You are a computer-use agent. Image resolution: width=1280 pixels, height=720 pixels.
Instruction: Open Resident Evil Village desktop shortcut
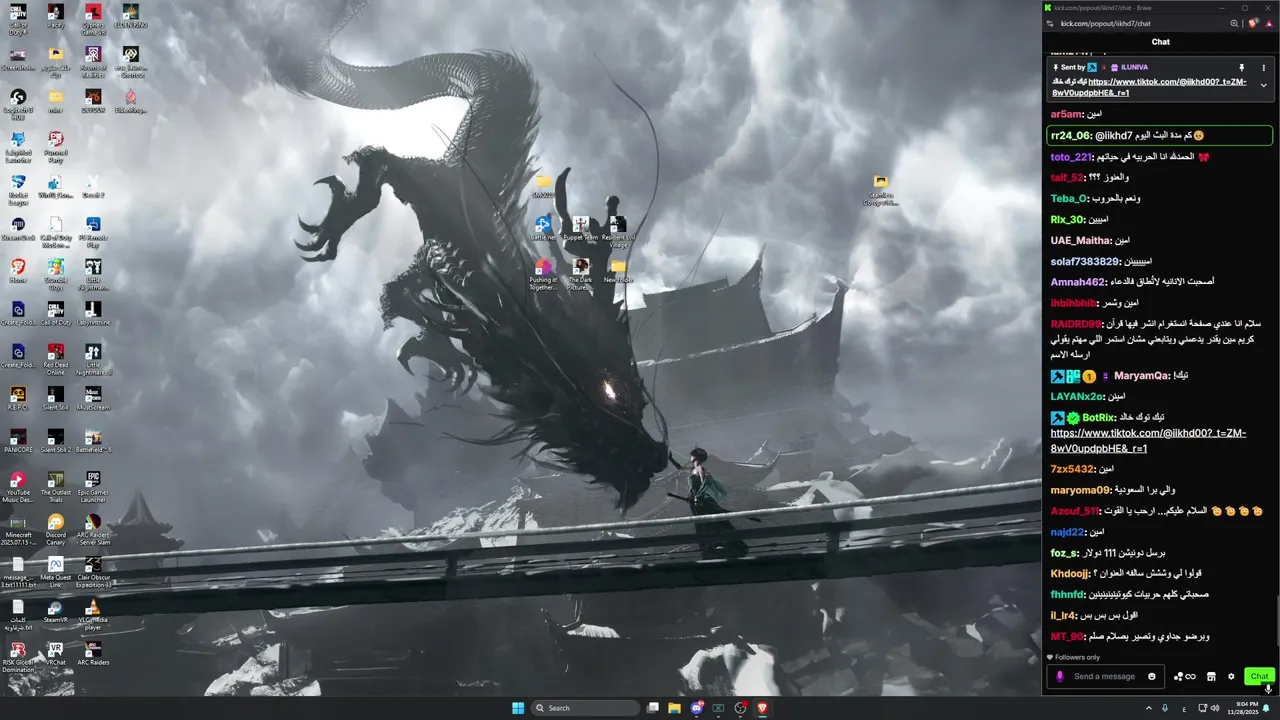coord(618,231)
